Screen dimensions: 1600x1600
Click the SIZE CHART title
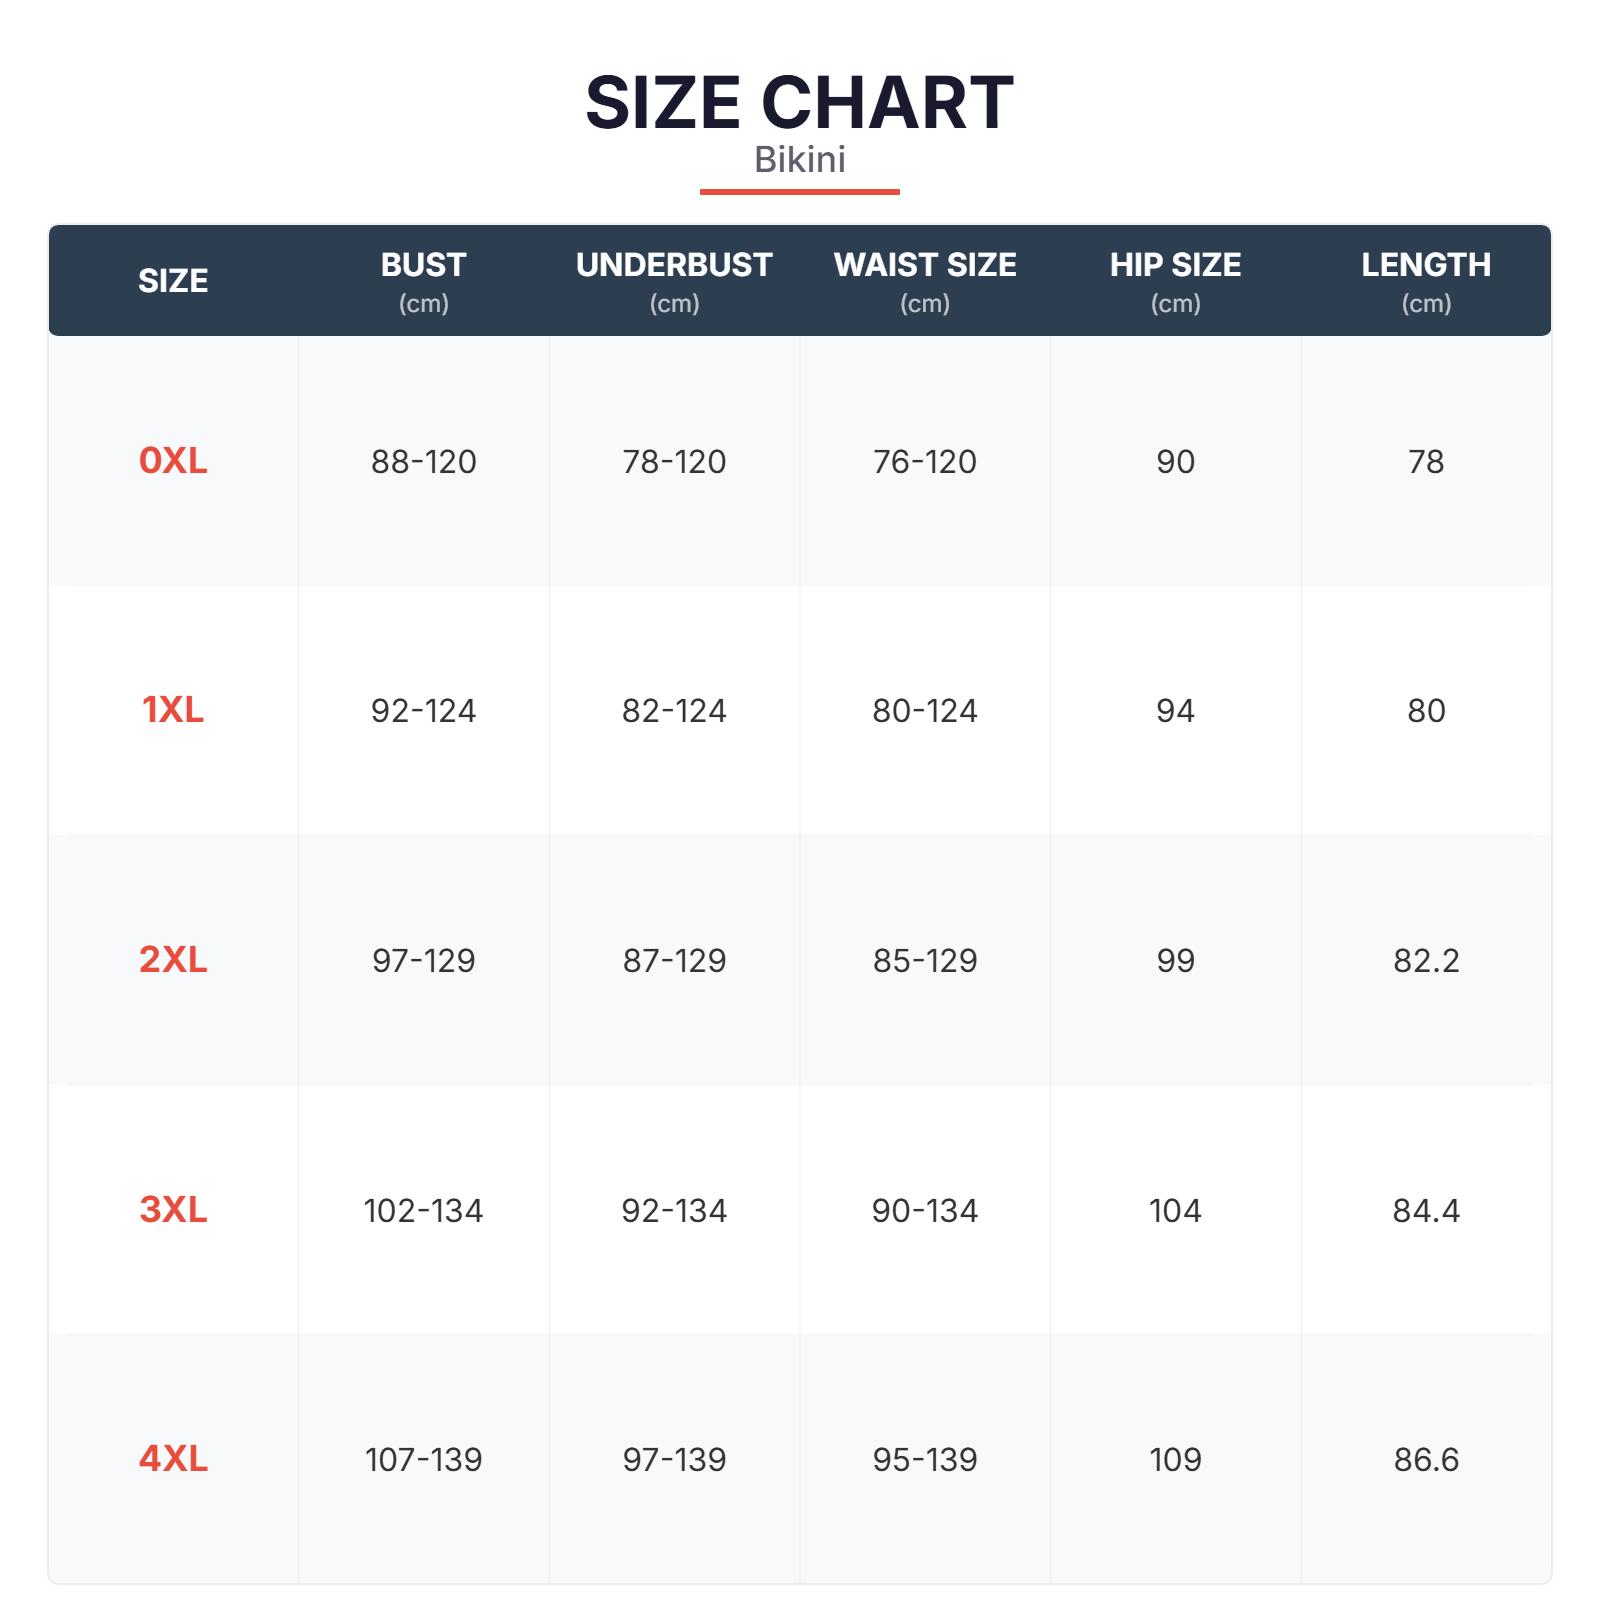(x=799, y=103)
